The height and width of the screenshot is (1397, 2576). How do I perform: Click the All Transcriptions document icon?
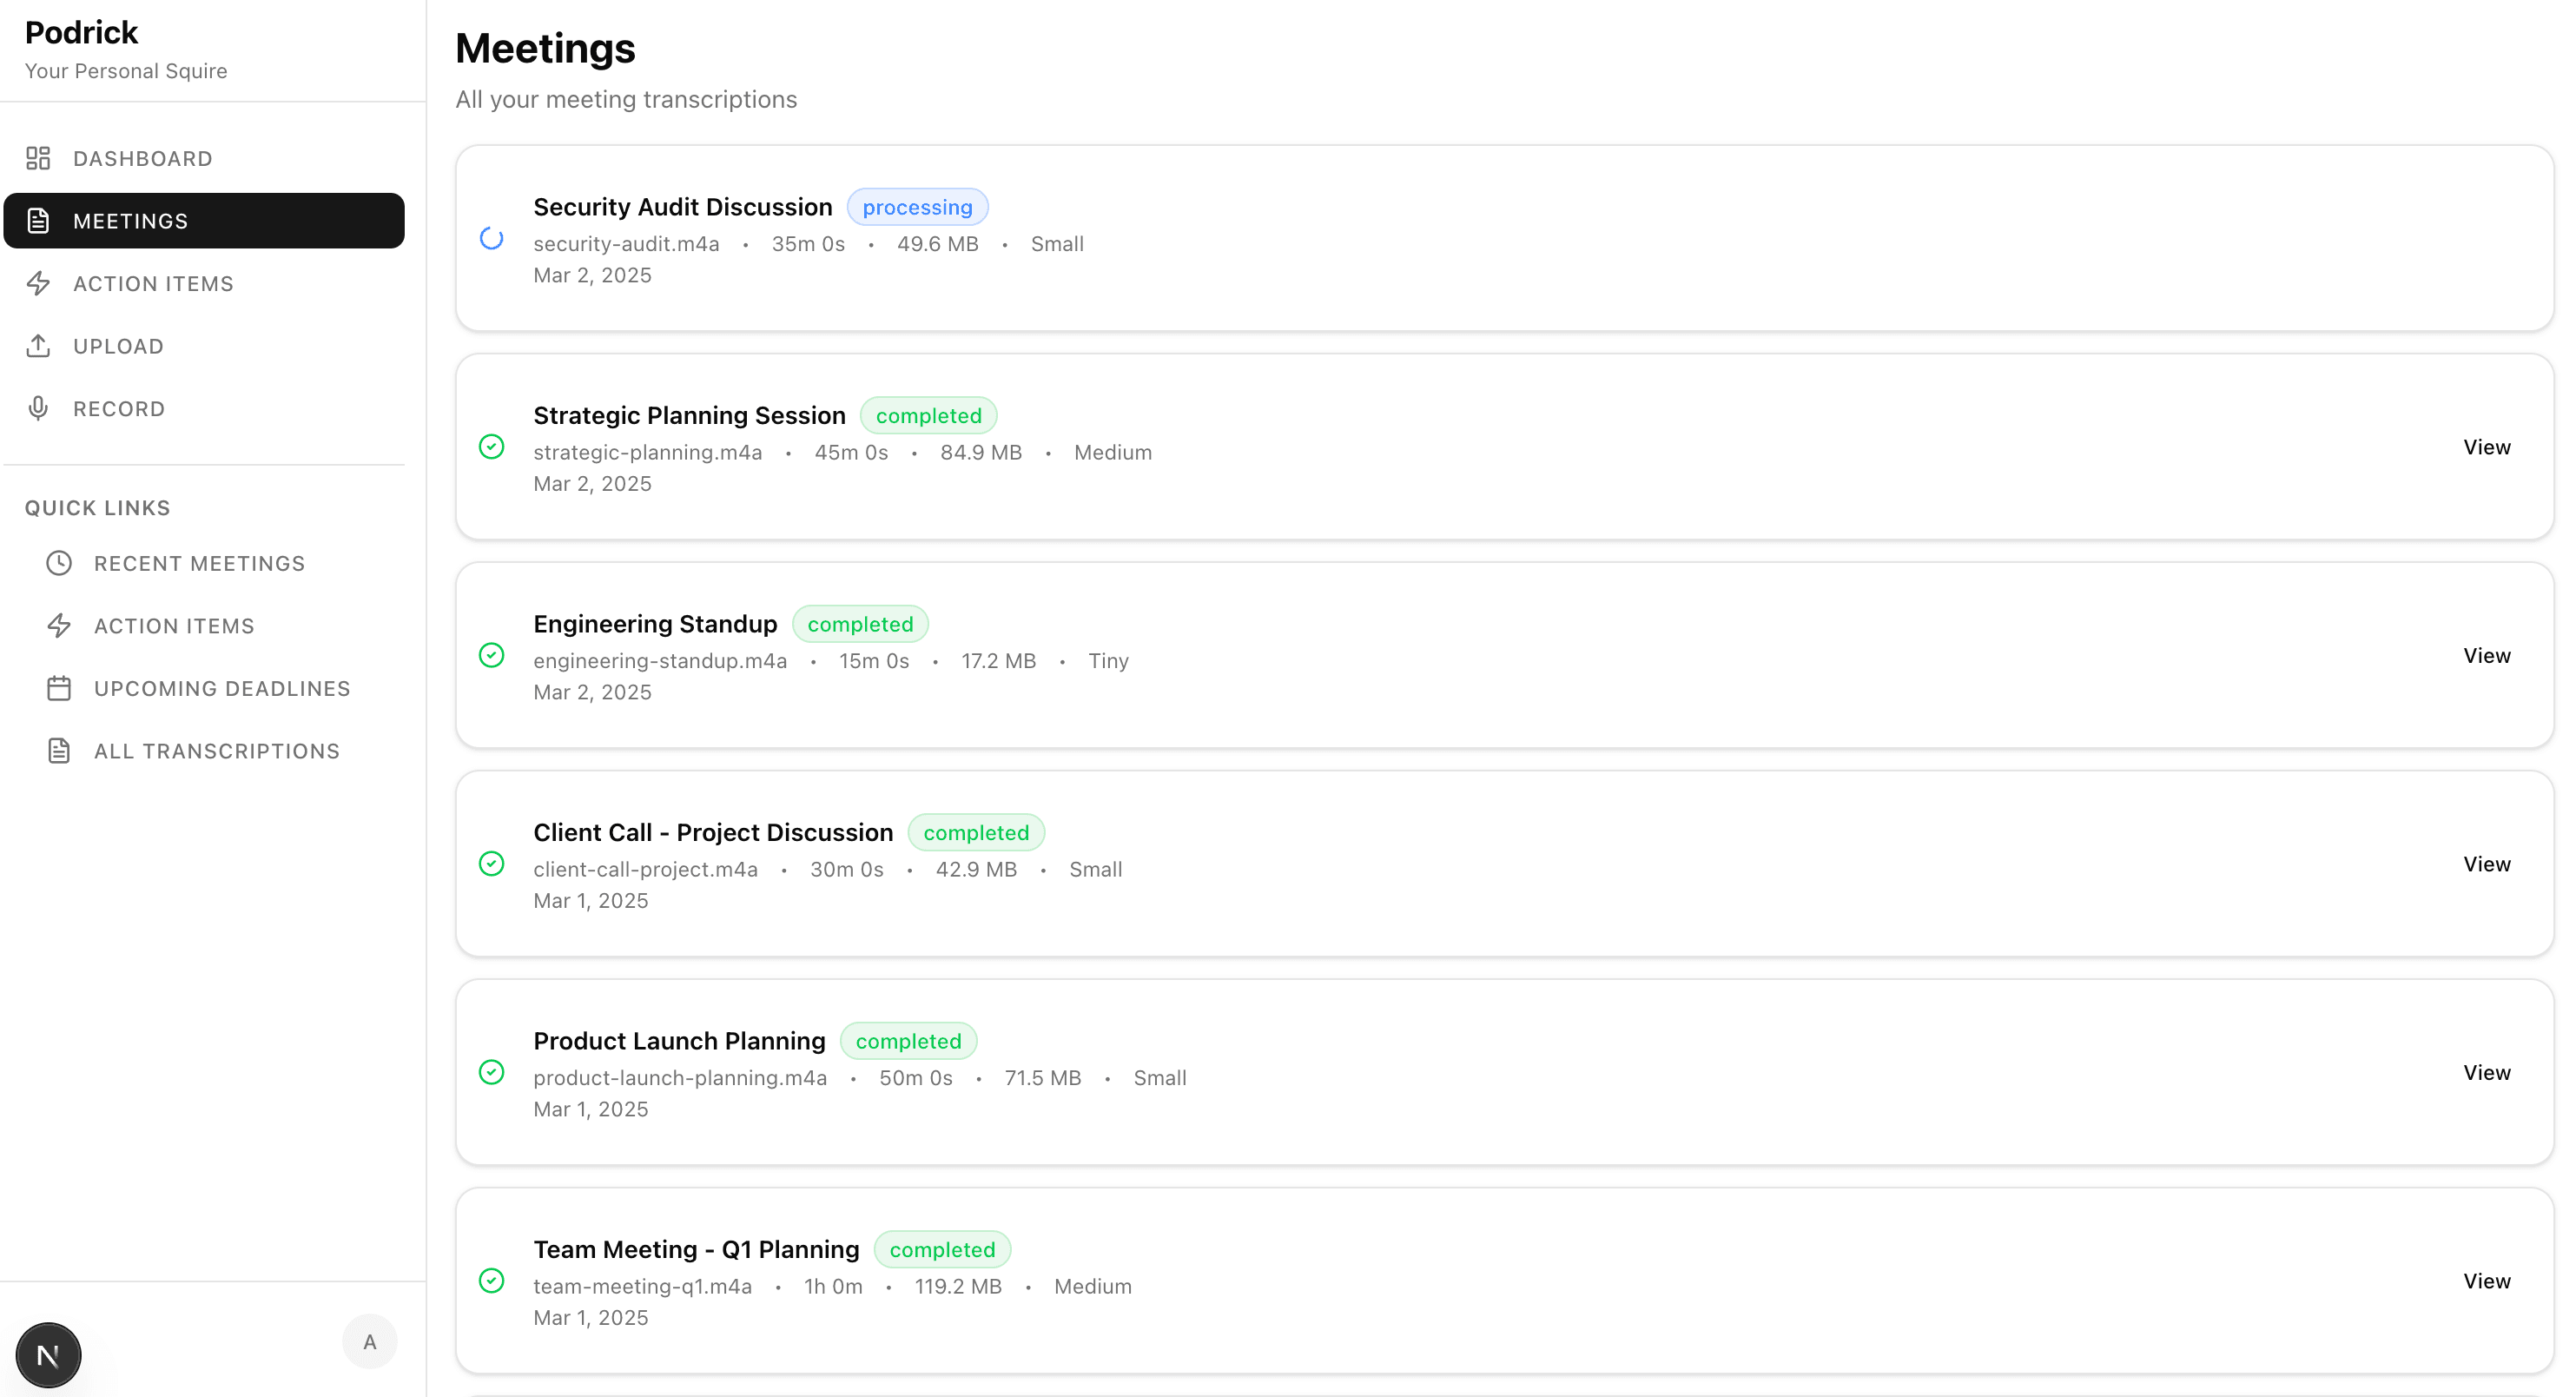click(59, 751)
